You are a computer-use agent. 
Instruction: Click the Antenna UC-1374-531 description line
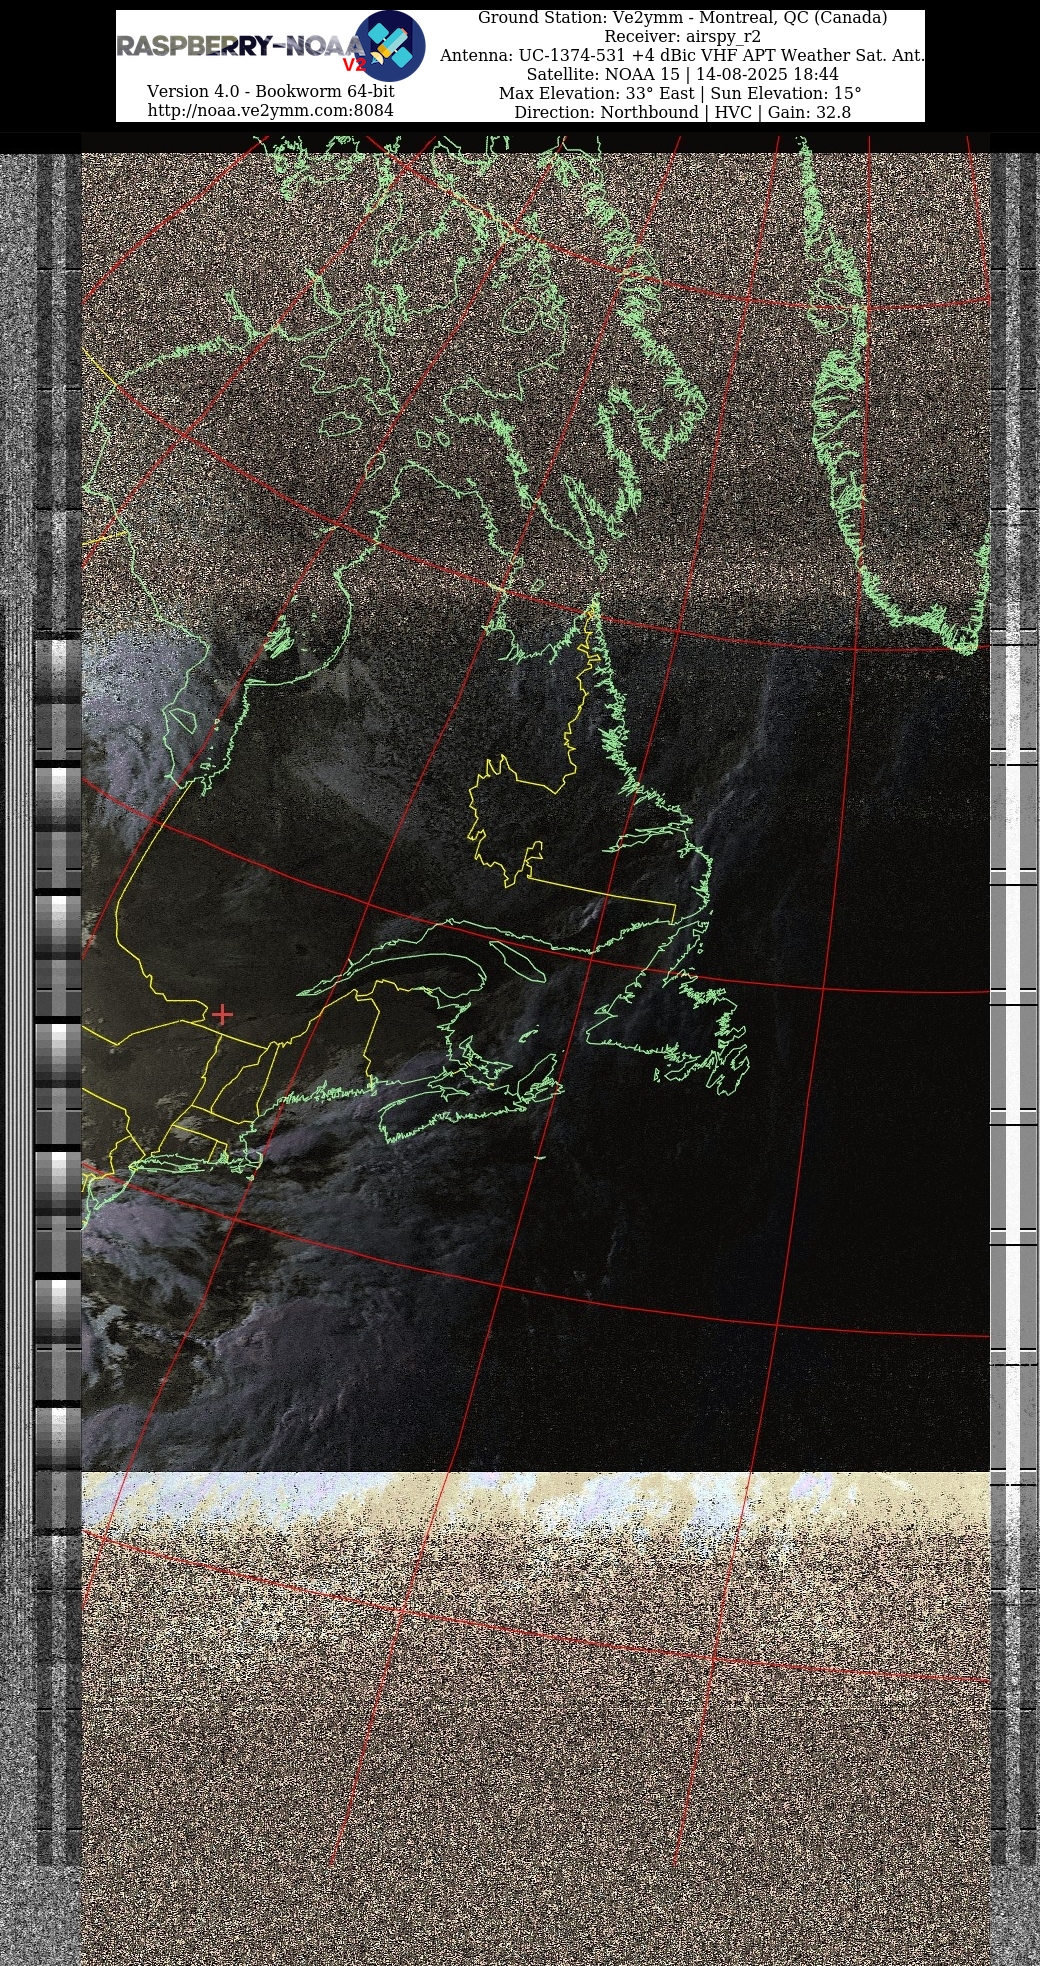pyautogui.click(x=683, y=56)
